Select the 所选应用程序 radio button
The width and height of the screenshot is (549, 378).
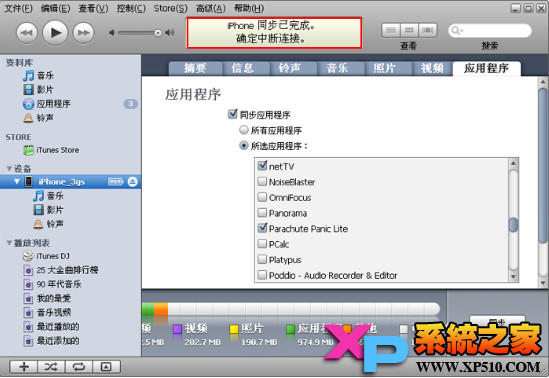point(244,146)
